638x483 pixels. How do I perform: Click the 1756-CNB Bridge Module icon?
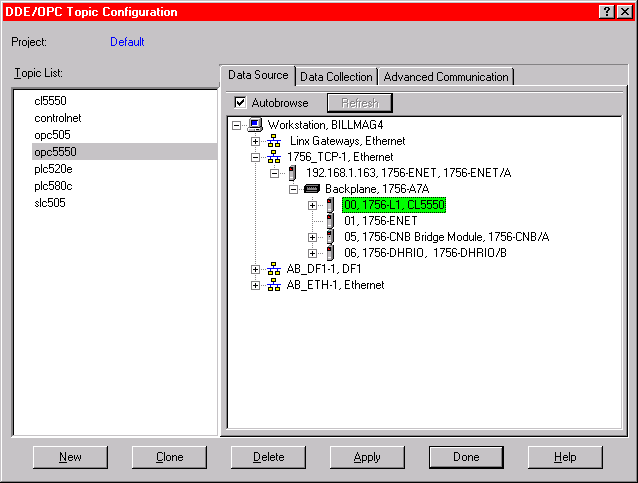click(x=330, y=237)
